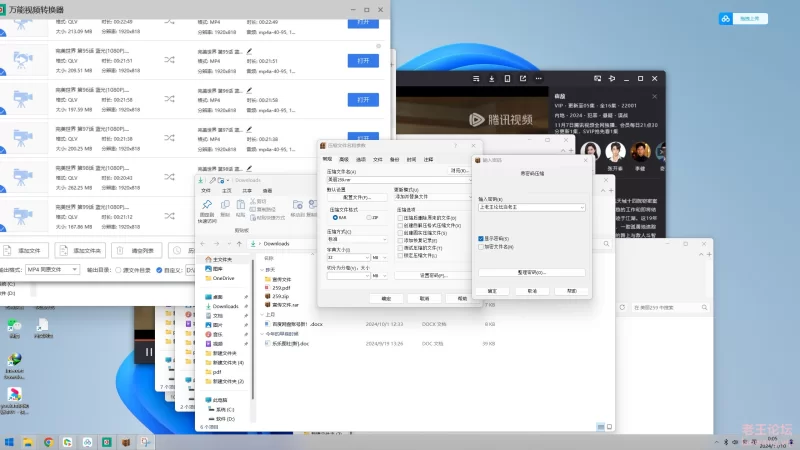The height and width of the screenshot is (450, 800).
Task: Open the 共享 ribbon tab in Explorer
Action: pos(247,190)
